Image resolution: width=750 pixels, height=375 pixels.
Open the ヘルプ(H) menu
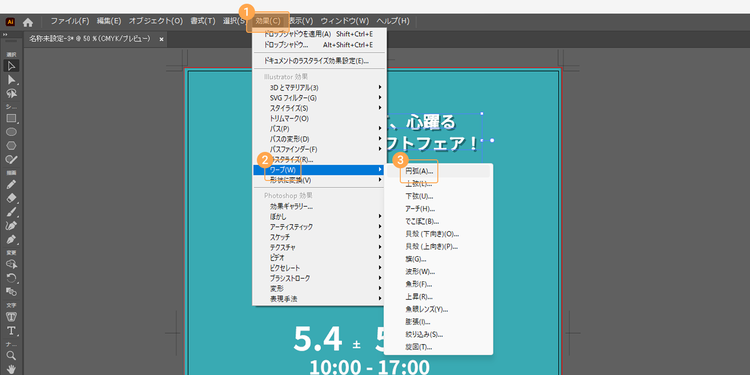pos(393,21)
